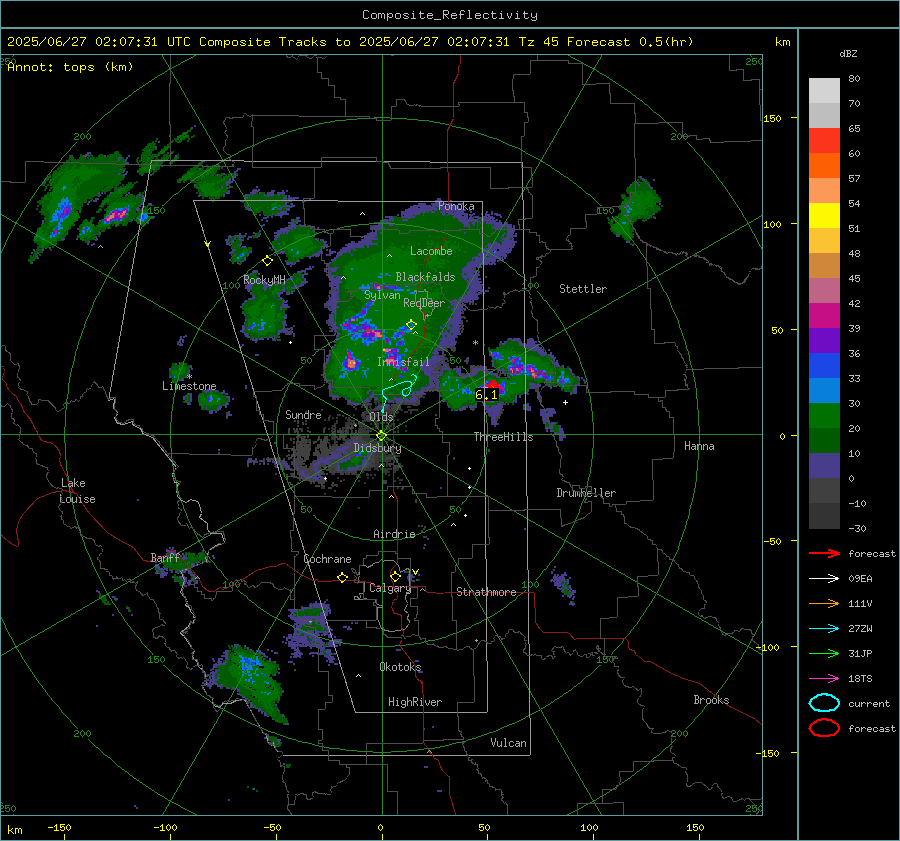900x841 pixels.
Task: Click the 6.1 storm top annotation
Action: [x=486, y=395]
